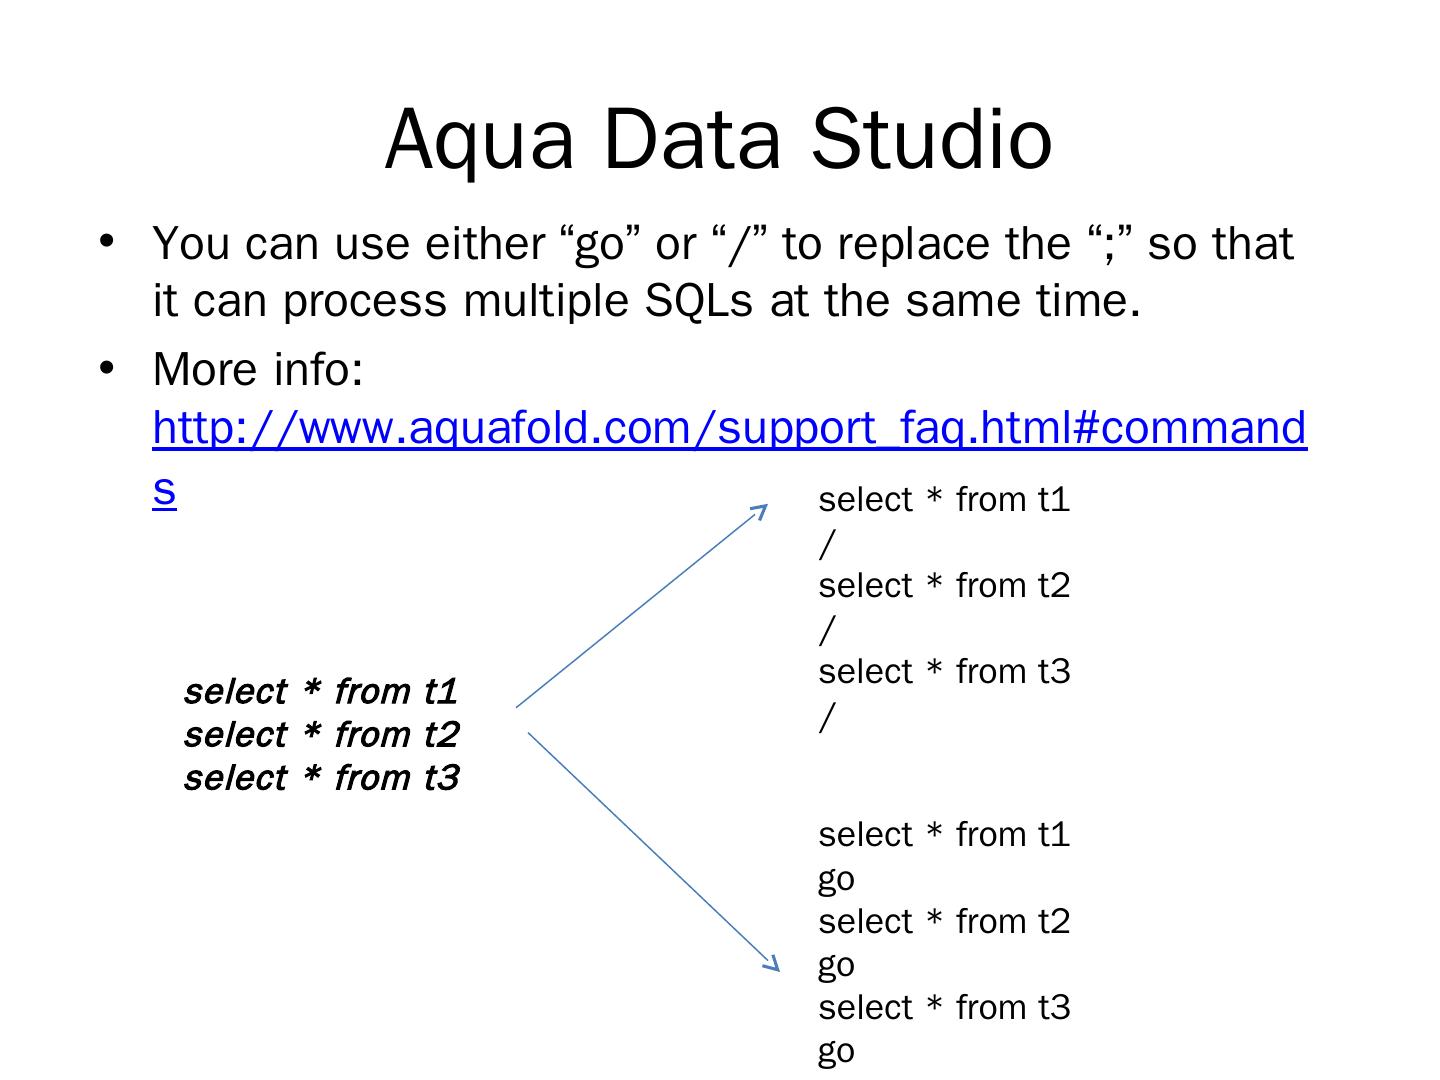Viewport: 1440px width, 1080px height.
Task: Click the bold italic 'select * from t3' line
Action: (x=321, y=777)
